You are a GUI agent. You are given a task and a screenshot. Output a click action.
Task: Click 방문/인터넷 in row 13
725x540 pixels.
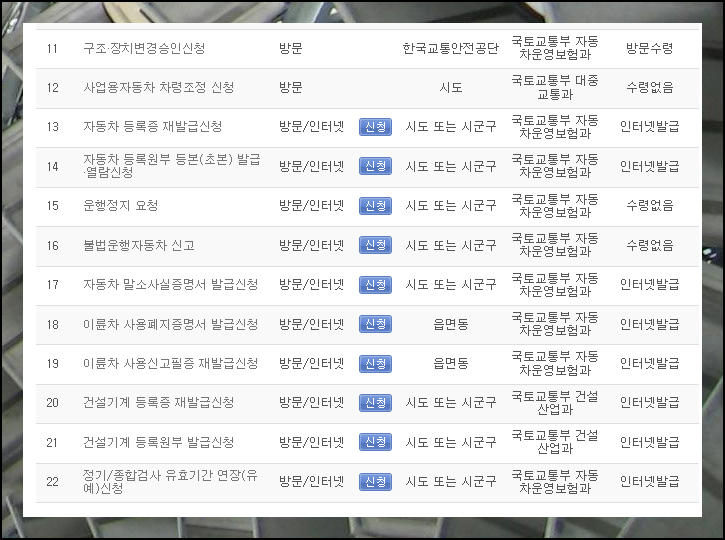[x=312, y=127]
